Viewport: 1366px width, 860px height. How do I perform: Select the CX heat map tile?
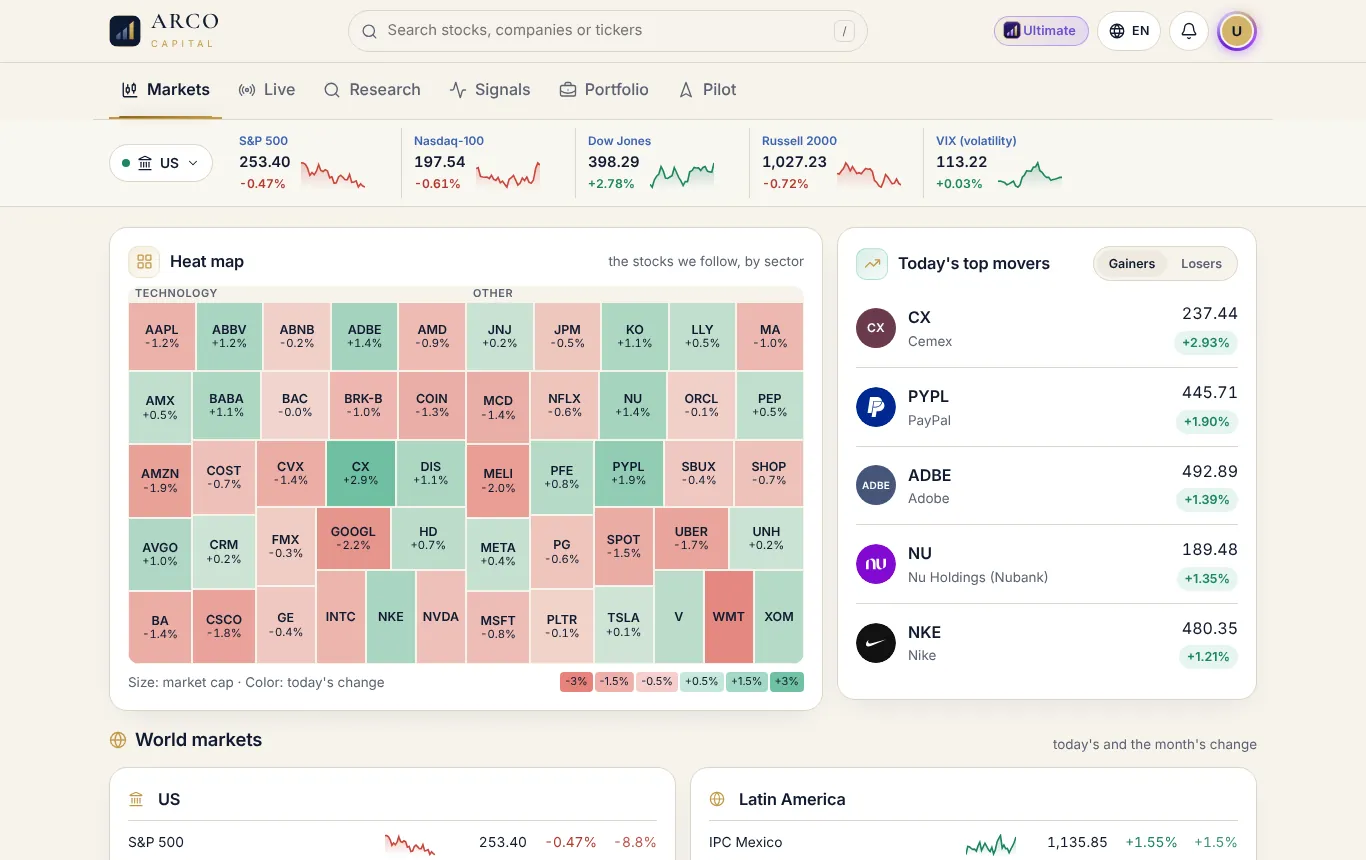(x=361, y=473)
